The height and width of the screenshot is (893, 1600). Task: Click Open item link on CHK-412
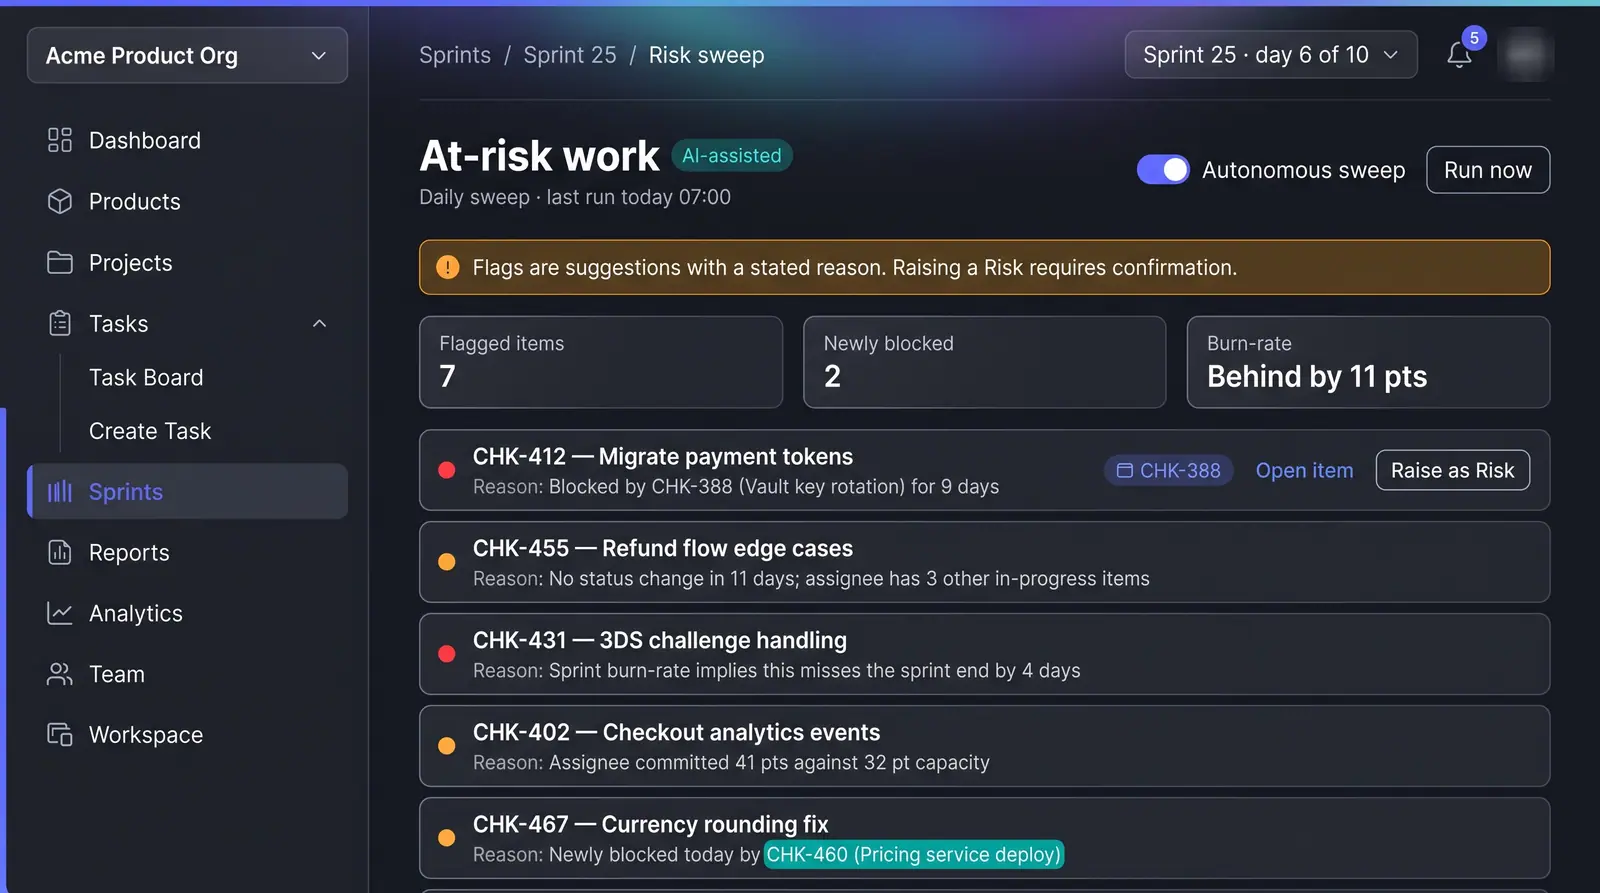click(x=1304, y=470)
